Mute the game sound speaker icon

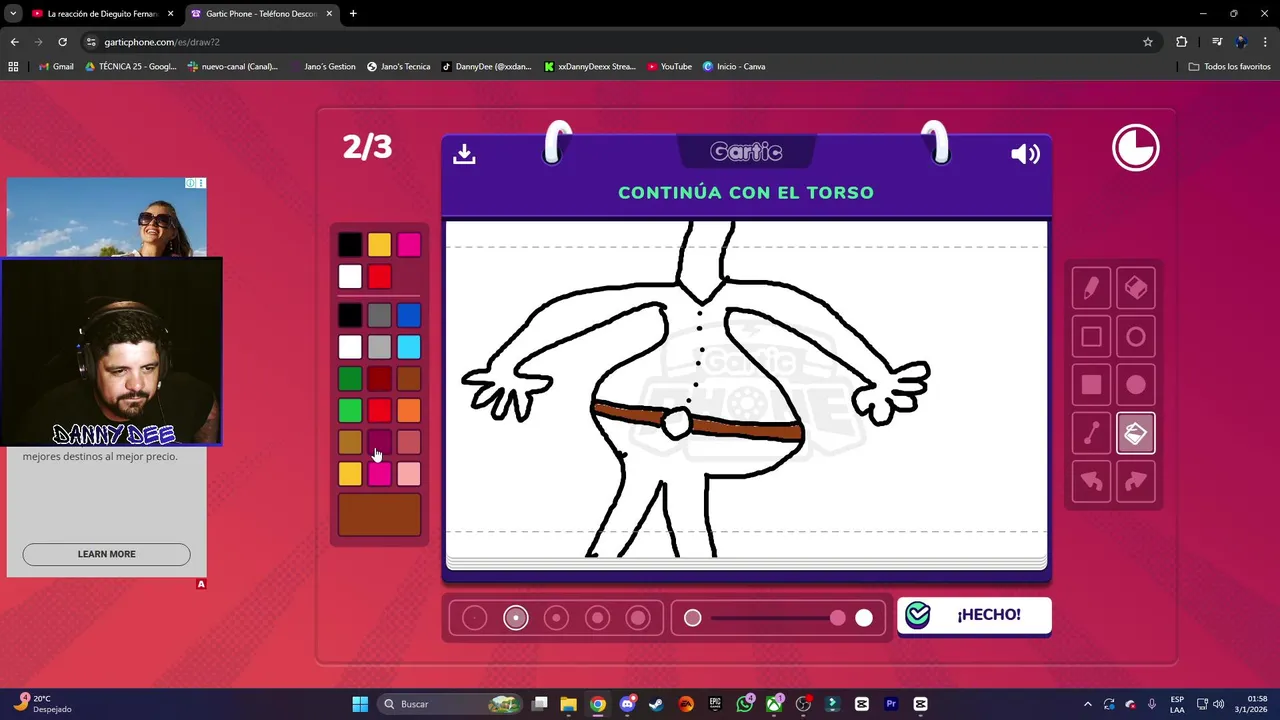tap(1025, 154)
